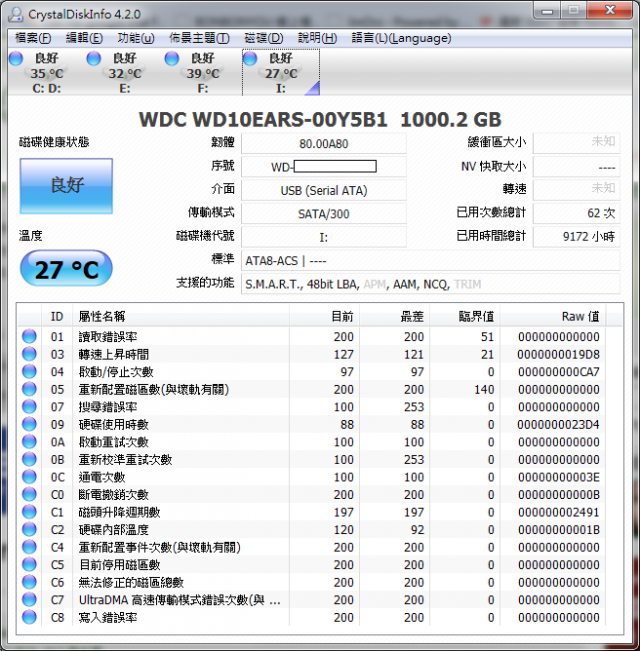The width and height of the screenshot is (640, 652).
Task: Click status orb for row 0A 啟動重試次數
Action: (x=29, y=442)
